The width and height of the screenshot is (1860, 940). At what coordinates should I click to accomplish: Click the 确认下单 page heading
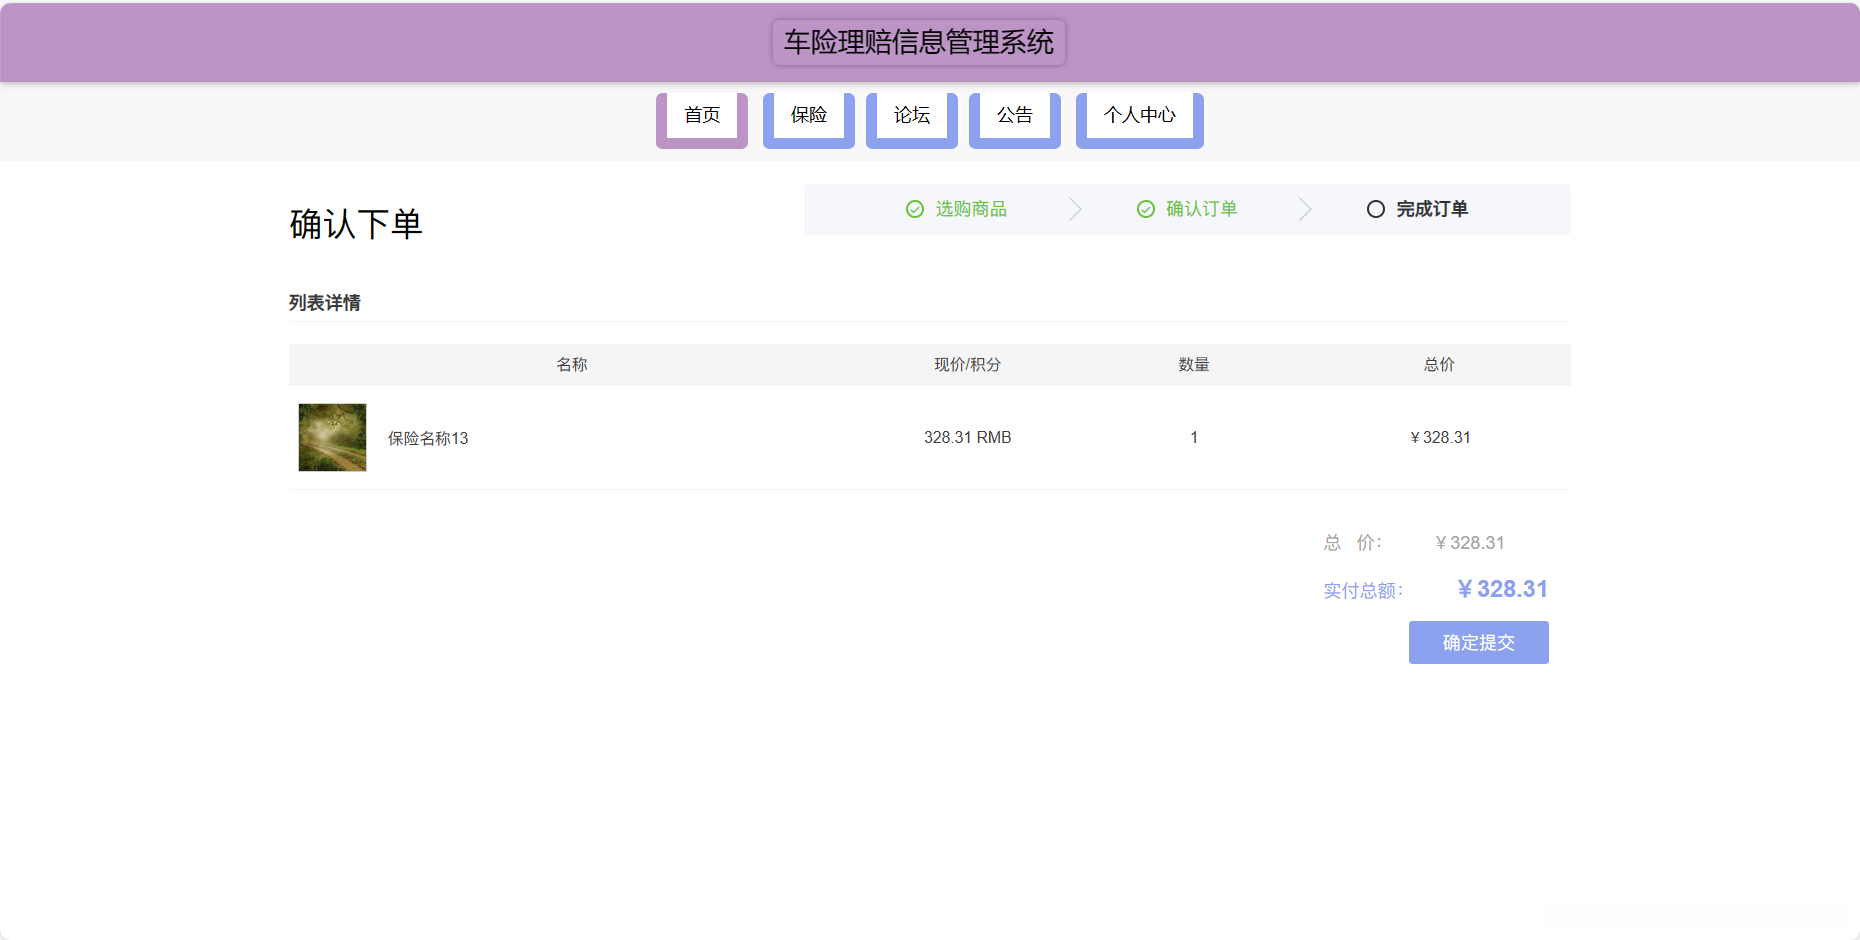[x=356, y=224]
